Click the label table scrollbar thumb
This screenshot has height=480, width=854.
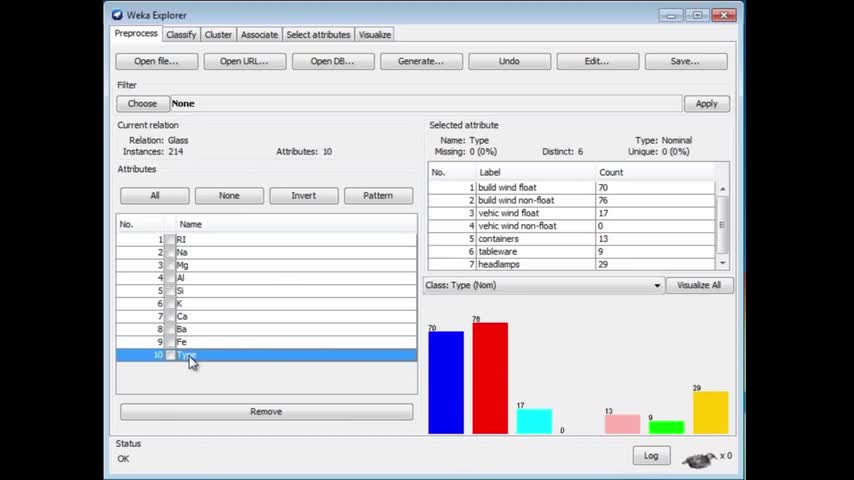722,224
